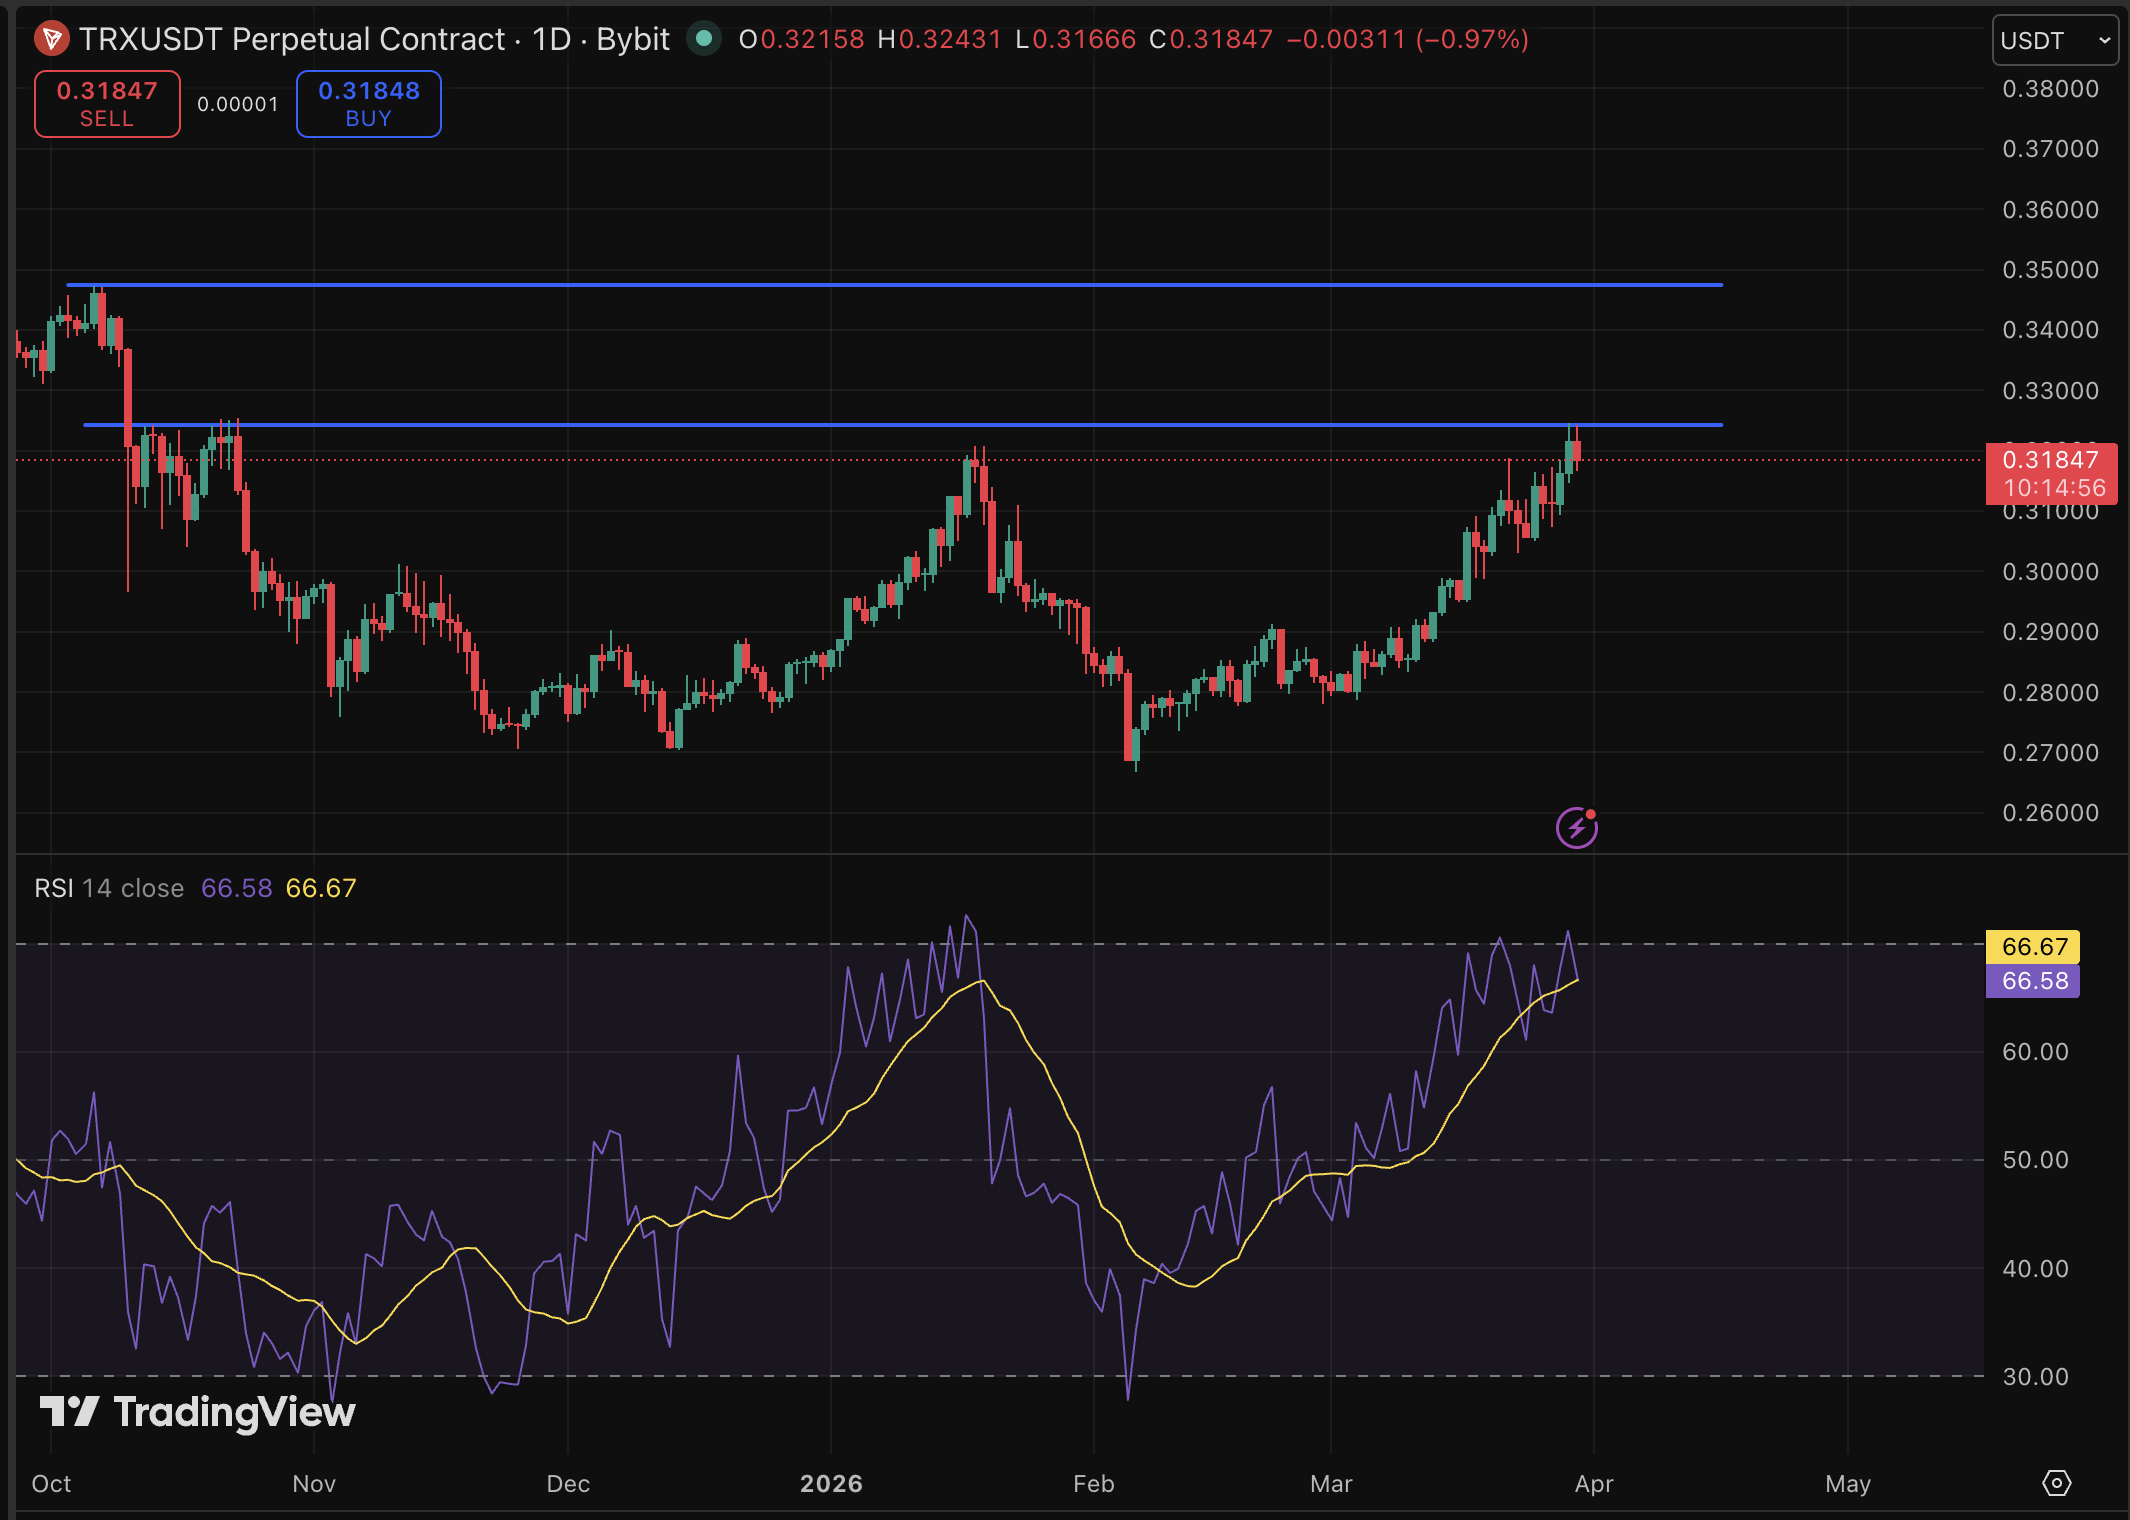This screenshot has width=2130, height=1520.
Task: Click the purple lightning quick-trade icon
Action: pos(1575,827)
